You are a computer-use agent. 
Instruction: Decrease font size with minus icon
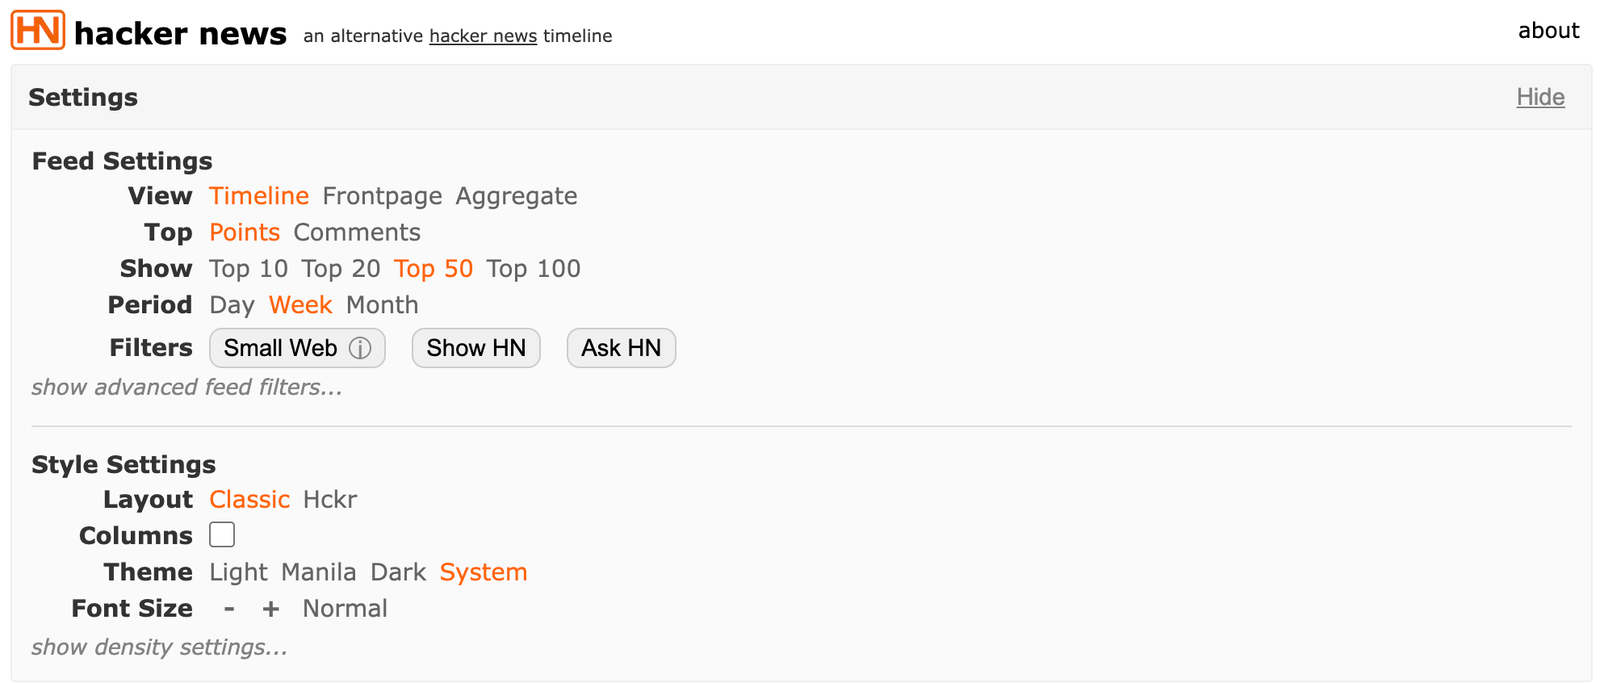(x=229, y=608)
